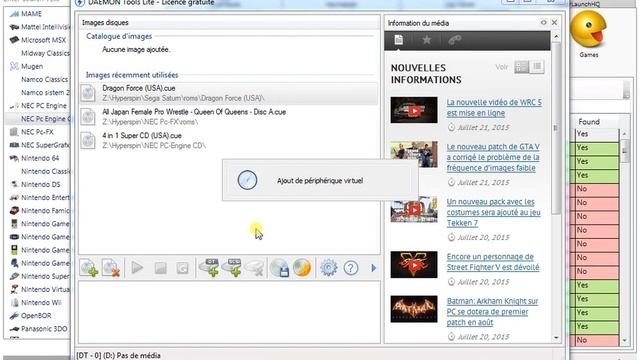Click the Burn disc icon
The width and height of the screenshot is (640, 360).
pos(302,268)
